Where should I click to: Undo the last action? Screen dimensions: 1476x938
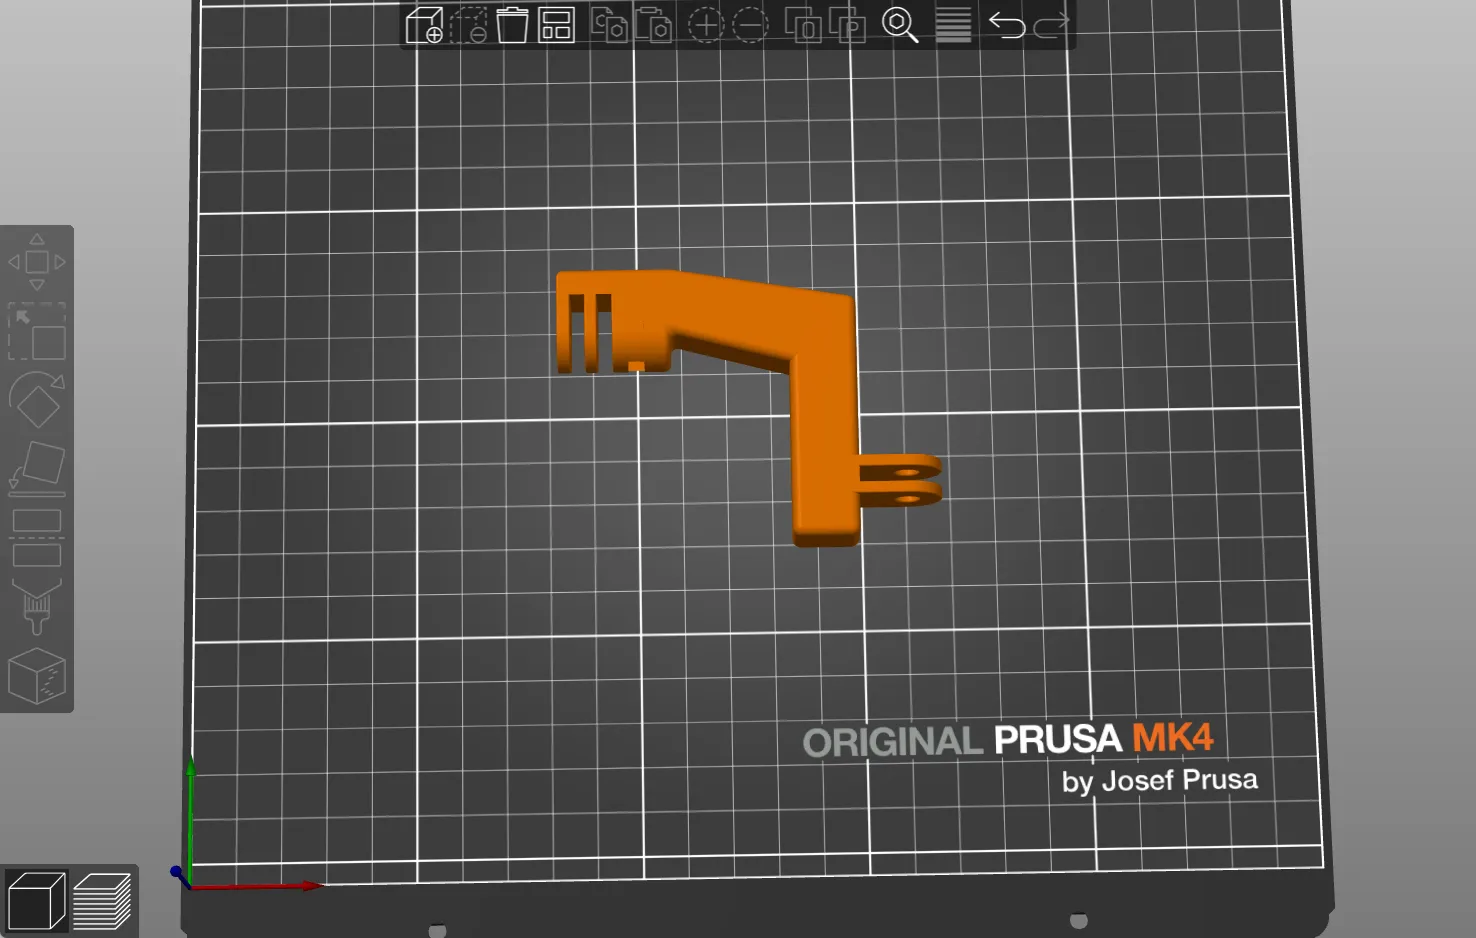(1007, 24)
